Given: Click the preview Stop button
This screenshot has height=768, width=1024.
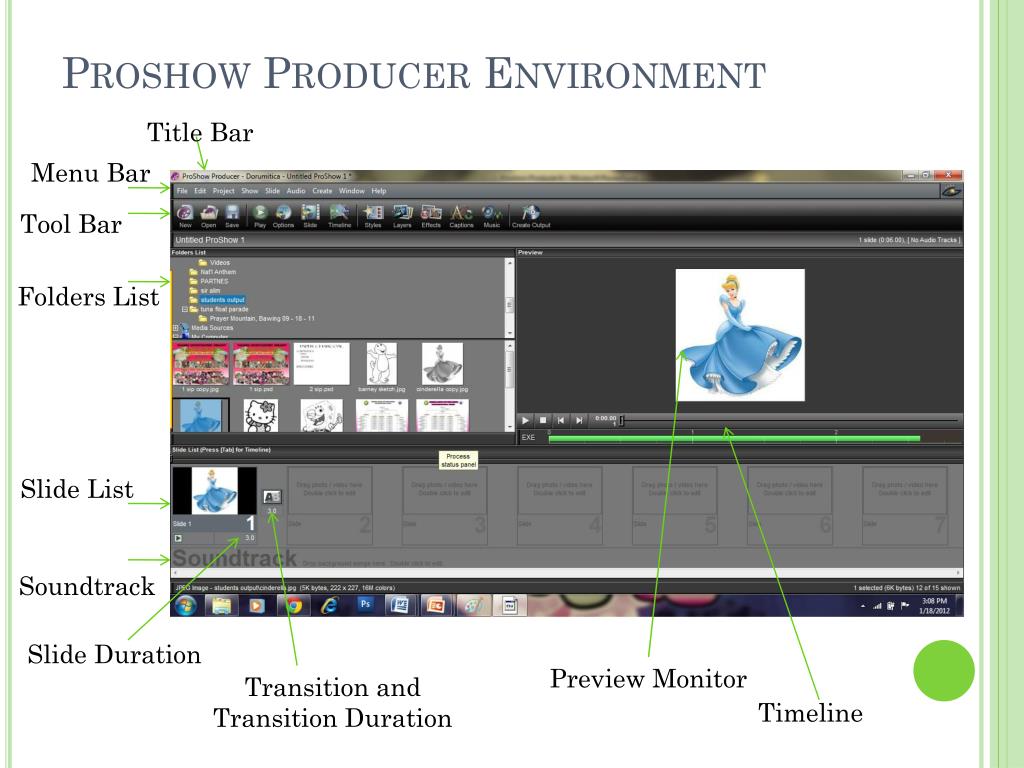Looking at the screenshot, I should pyautogui.click(x=543, y=420).
